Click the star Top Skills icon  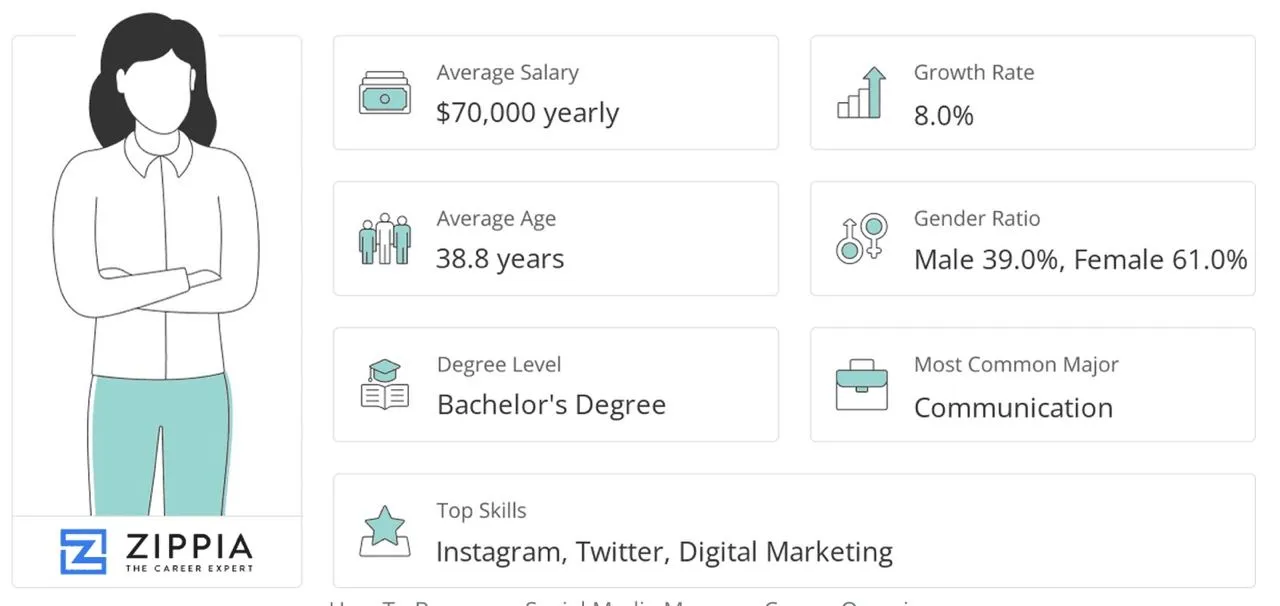385,530
